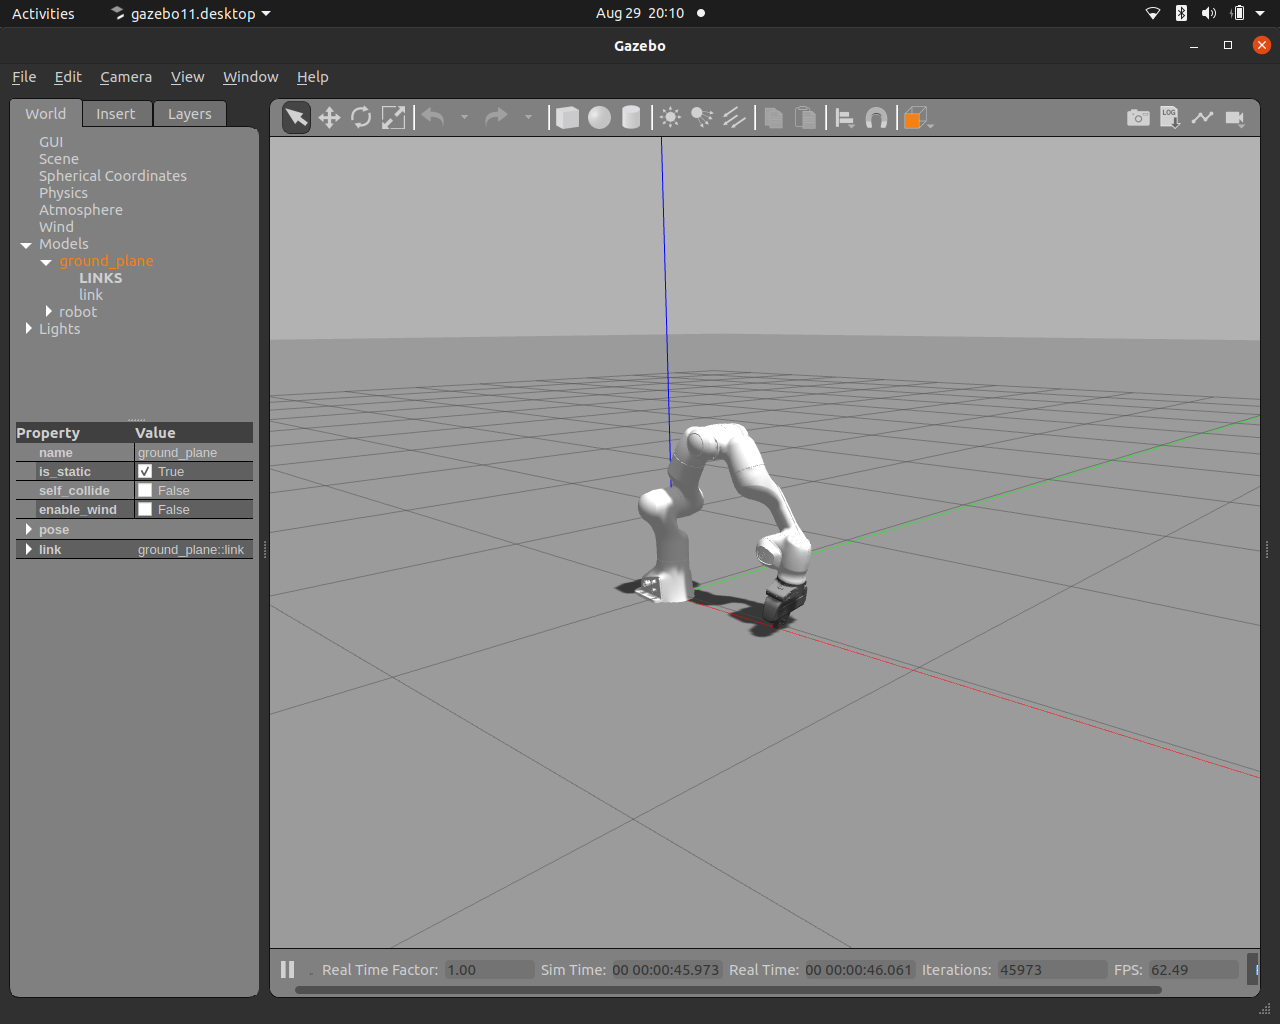Select the arrow selection mode tool
Image resolution: width=1280 pixels, height=1024 pixels.
pyautogui.click(x=297, y=118)
